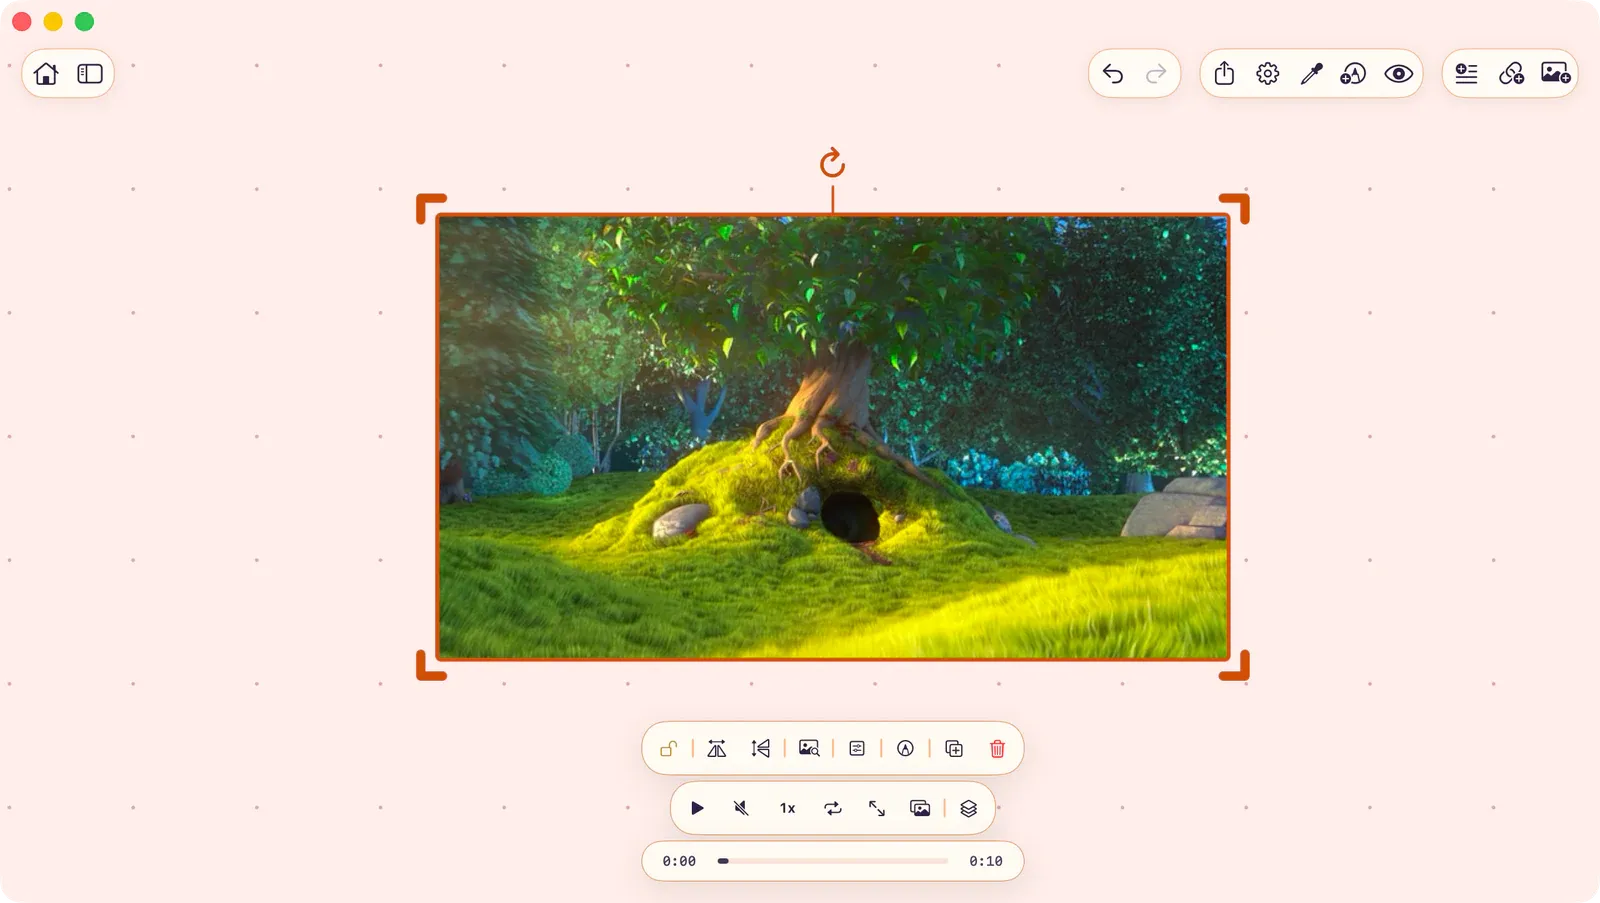Toggle visibility with the eye icon

click(x=1398, y=74)
